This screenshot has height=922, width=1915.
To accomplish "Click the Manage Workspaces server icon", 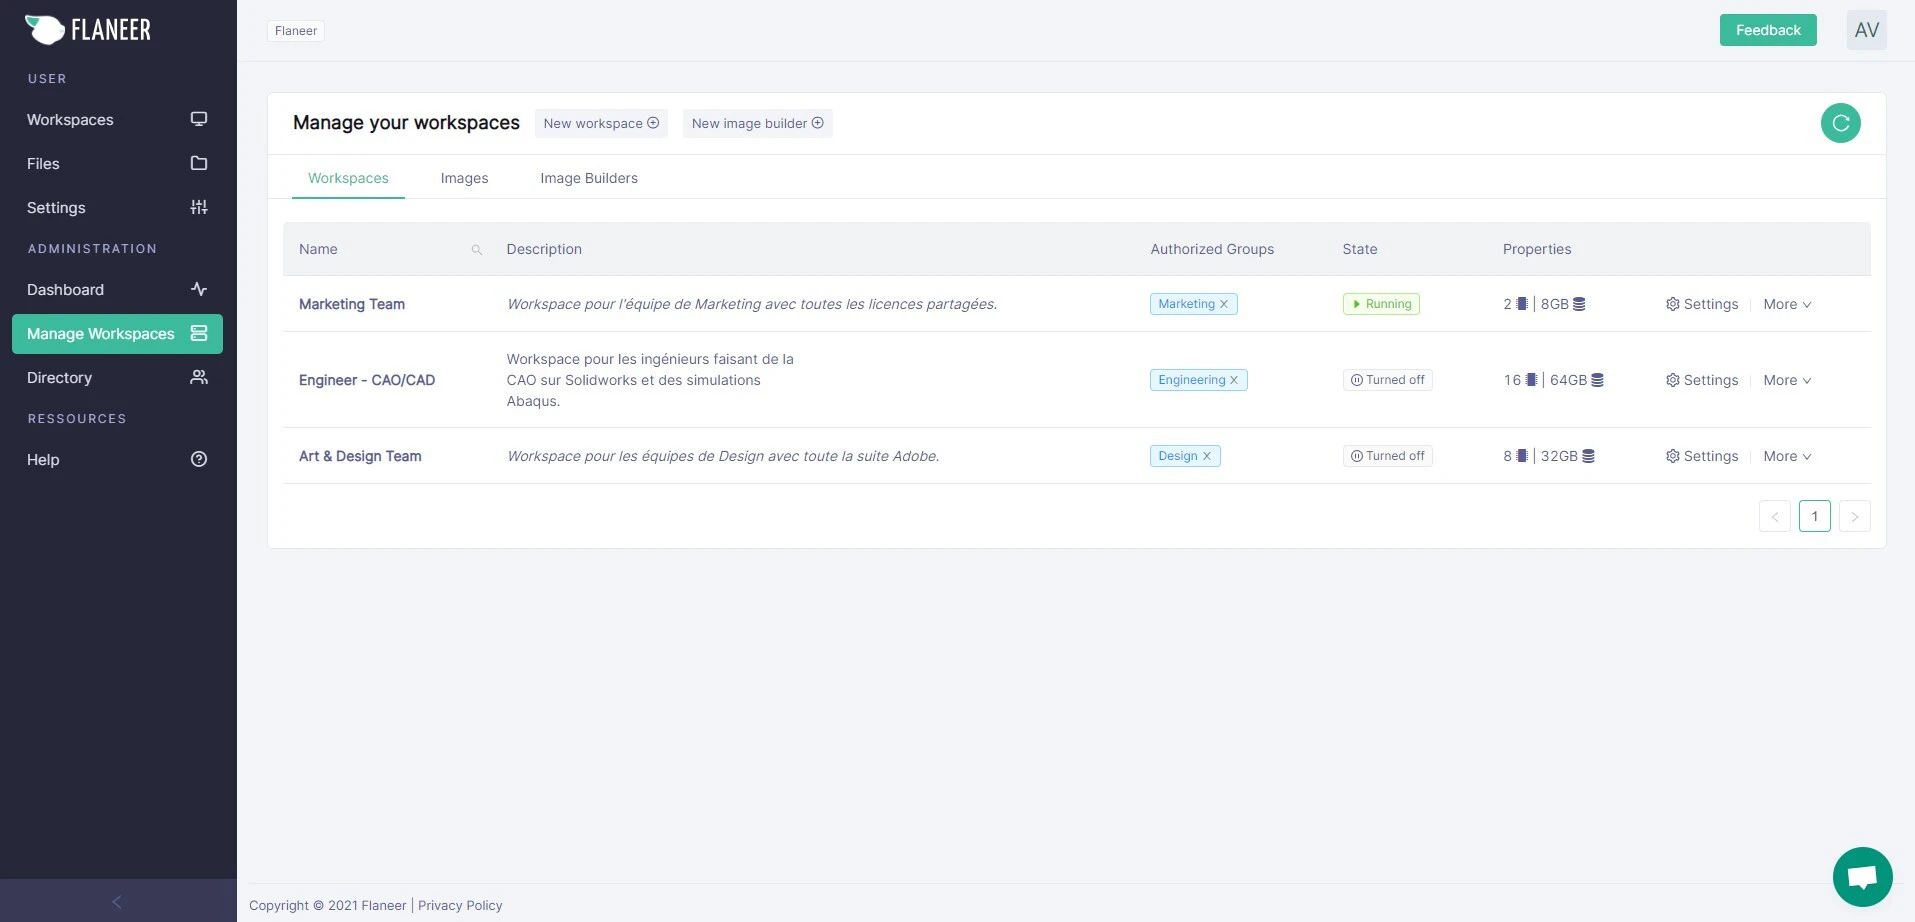I will click(x=198, y=333).
